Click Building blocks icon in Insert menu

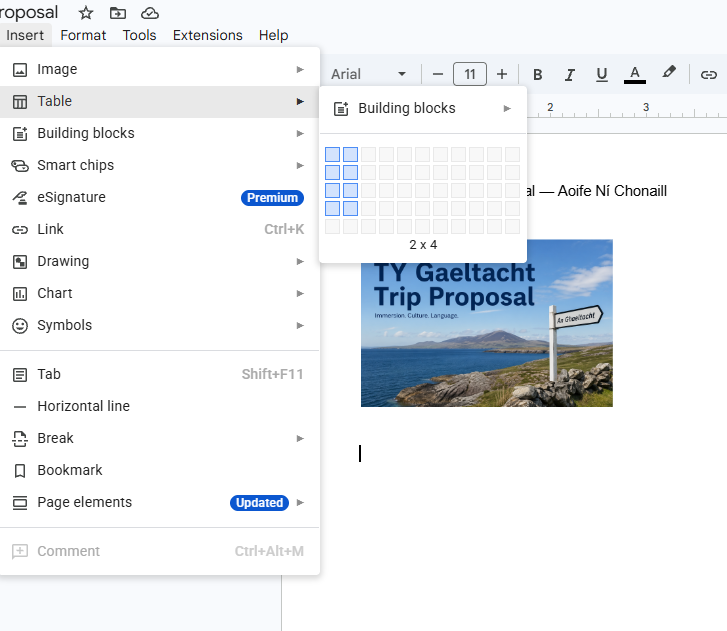[x=19, y=134]
